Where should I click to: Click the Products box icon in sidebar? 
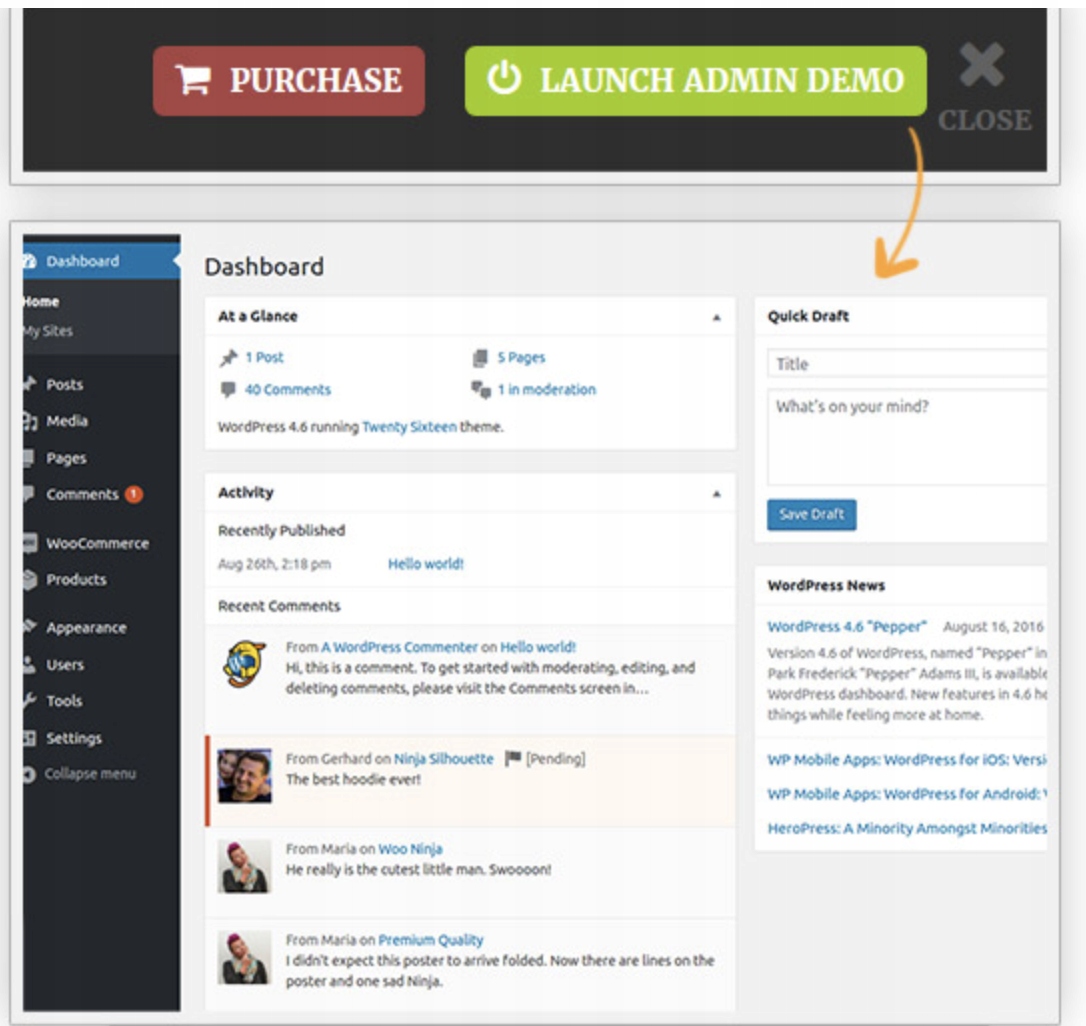pos(29,580)
